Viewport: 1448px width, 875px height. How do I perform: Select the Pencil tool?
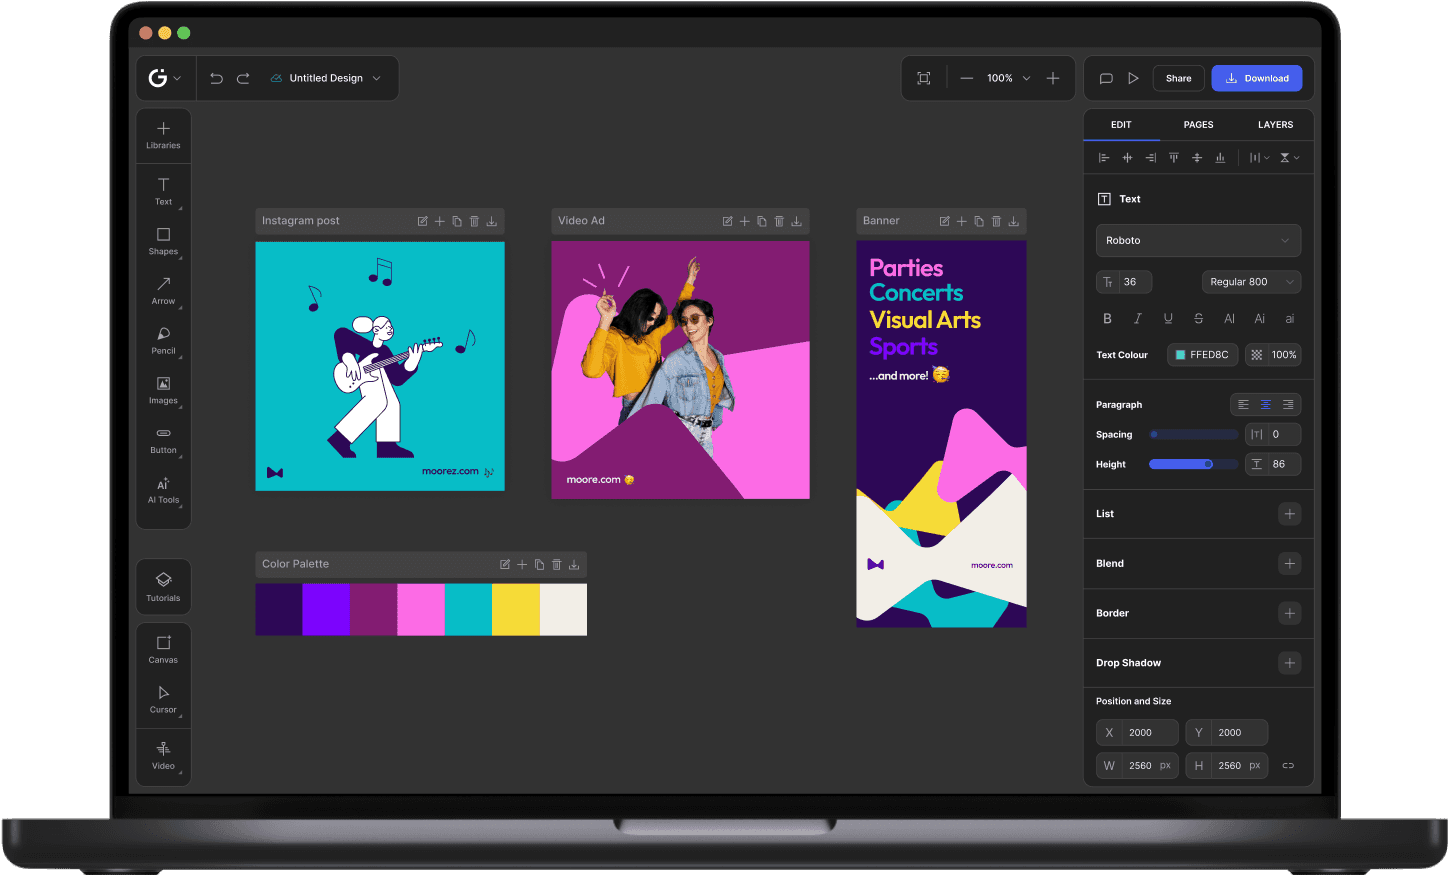(x=163, y=341)
